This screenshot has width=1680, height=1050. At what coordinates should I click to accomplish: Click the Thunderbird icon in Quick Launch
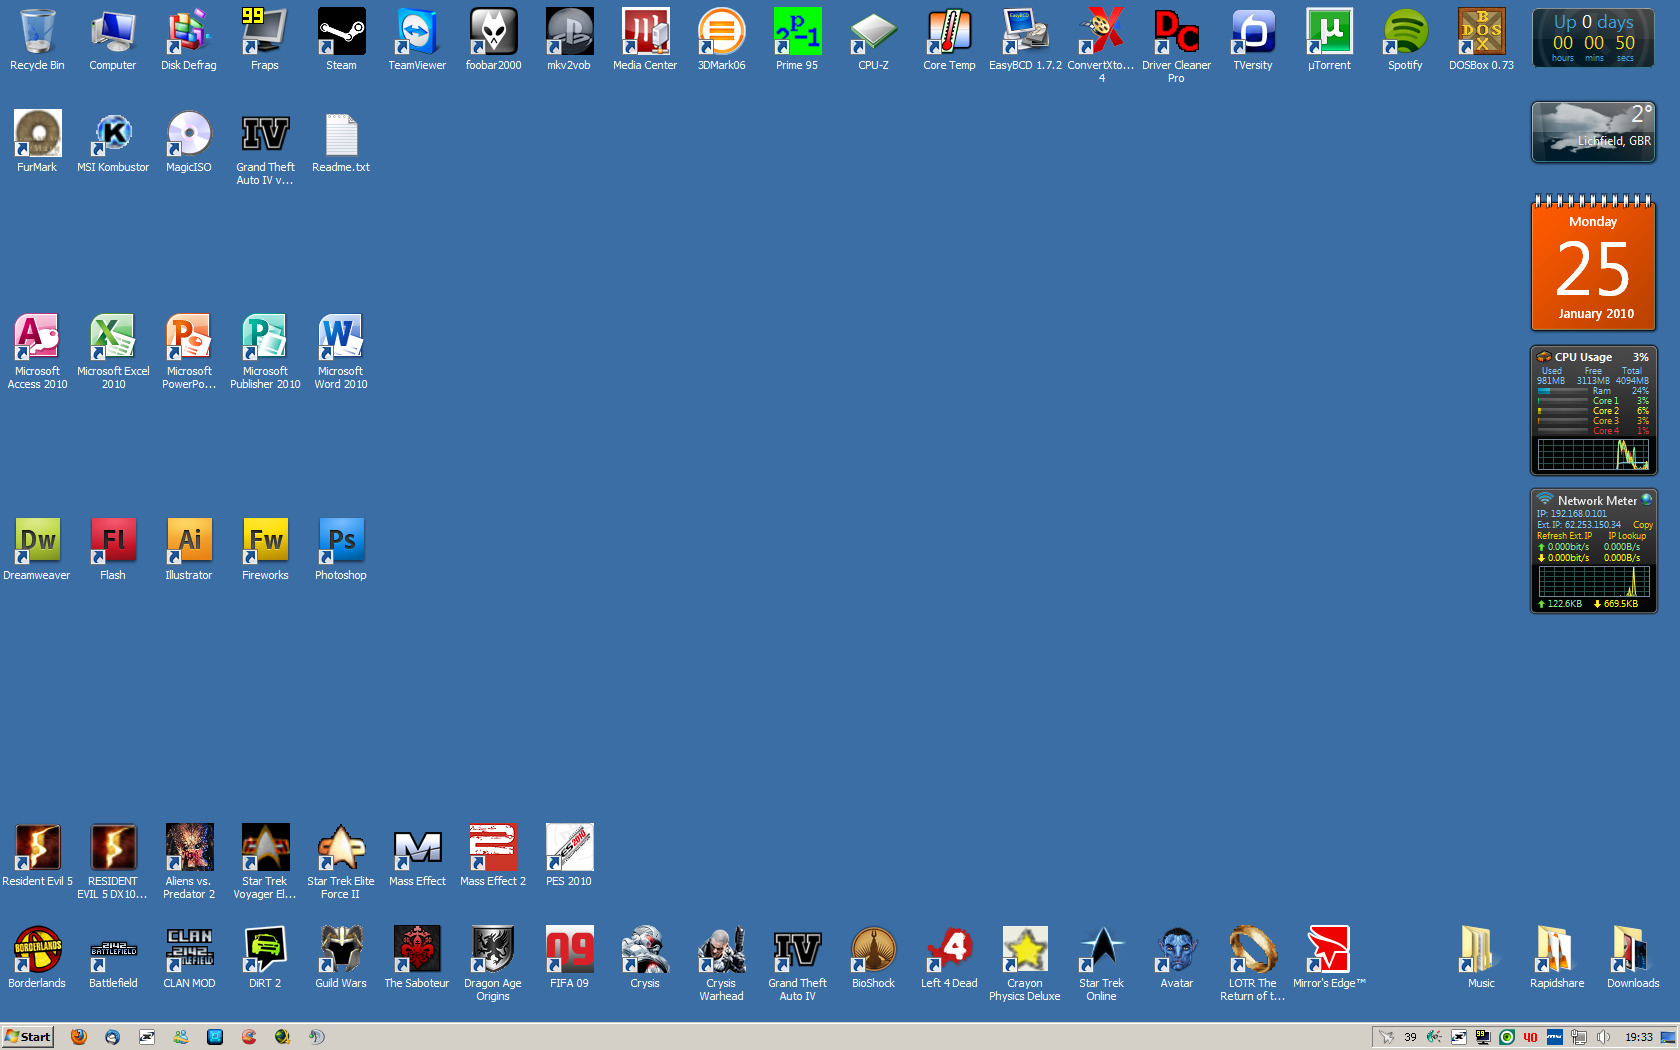(113, 1037)
